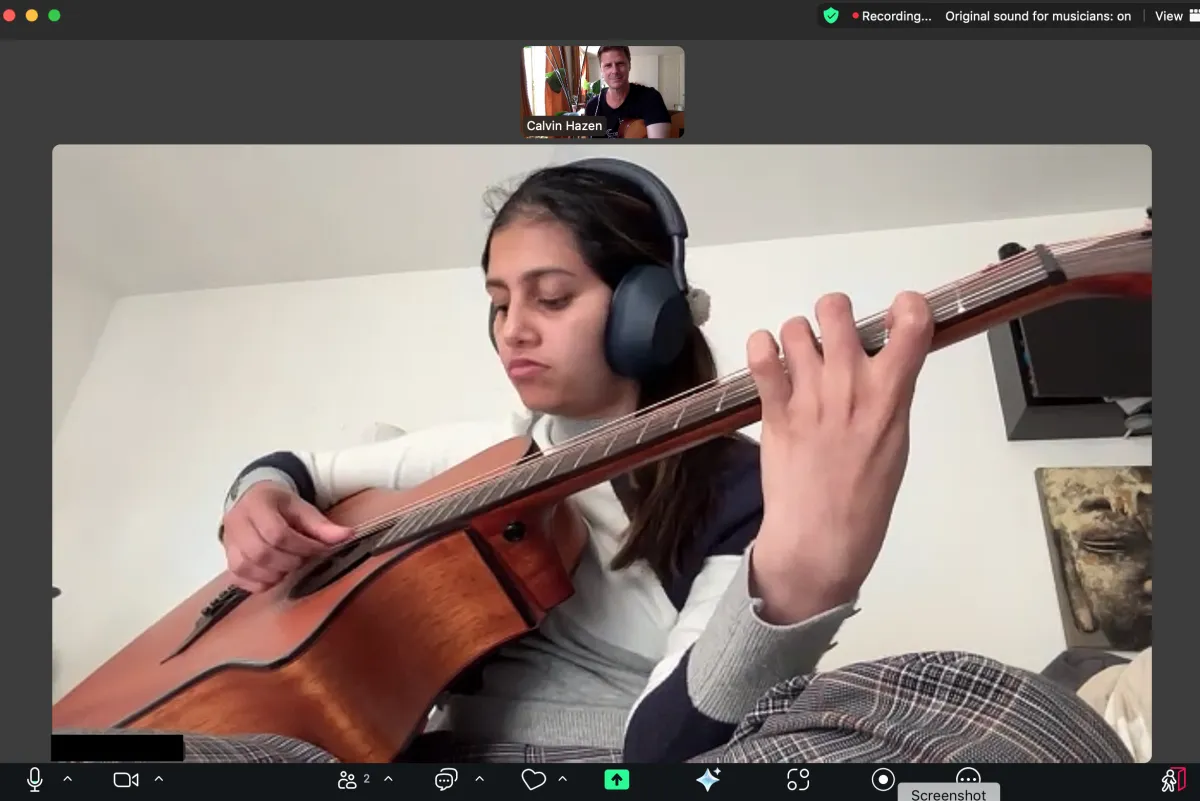The height and width of the screenshot is (801, 1200).
Task: Stop the video camera
Action: pos(124,779)
